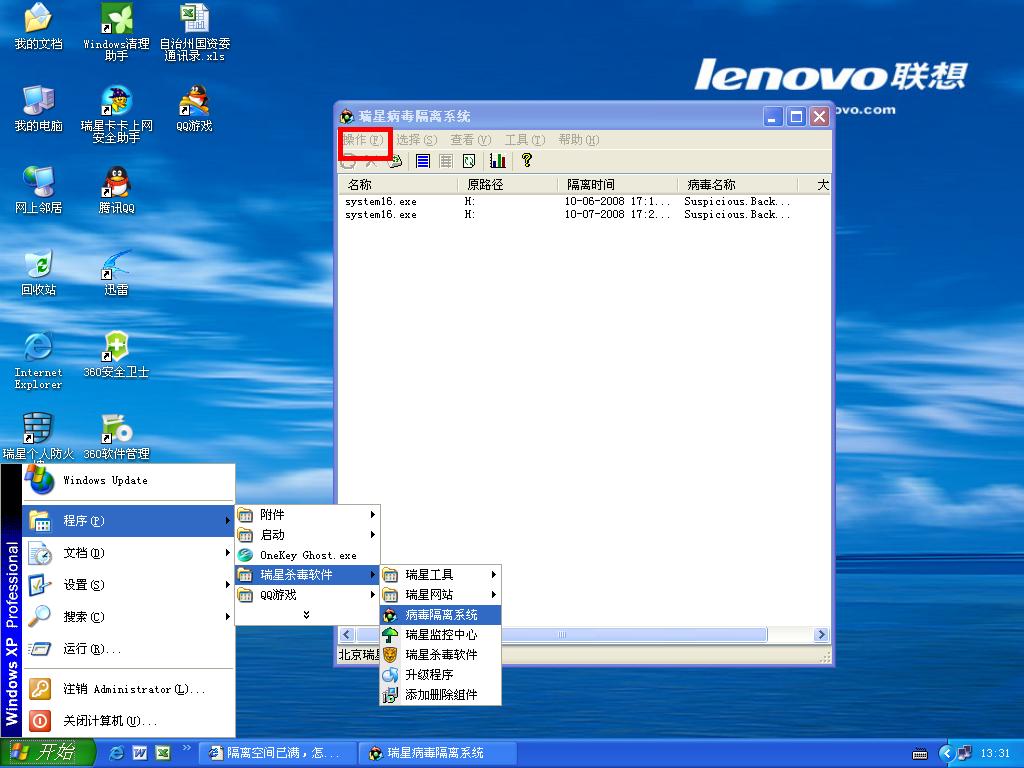Open the 帮助(H) menu
This screenshot has width=1024, height=768.
(x=579, y=140)
